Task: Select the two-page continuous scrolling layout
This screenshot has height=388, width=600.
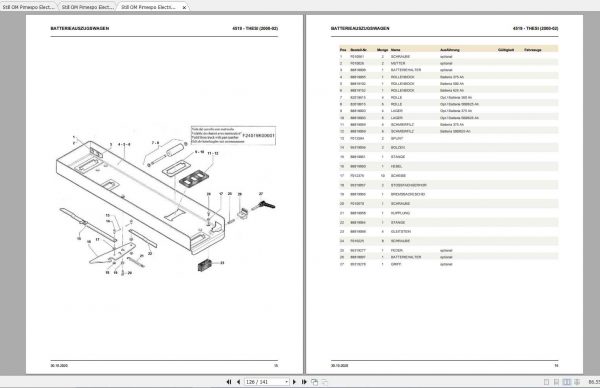Action: click(577, 382)
